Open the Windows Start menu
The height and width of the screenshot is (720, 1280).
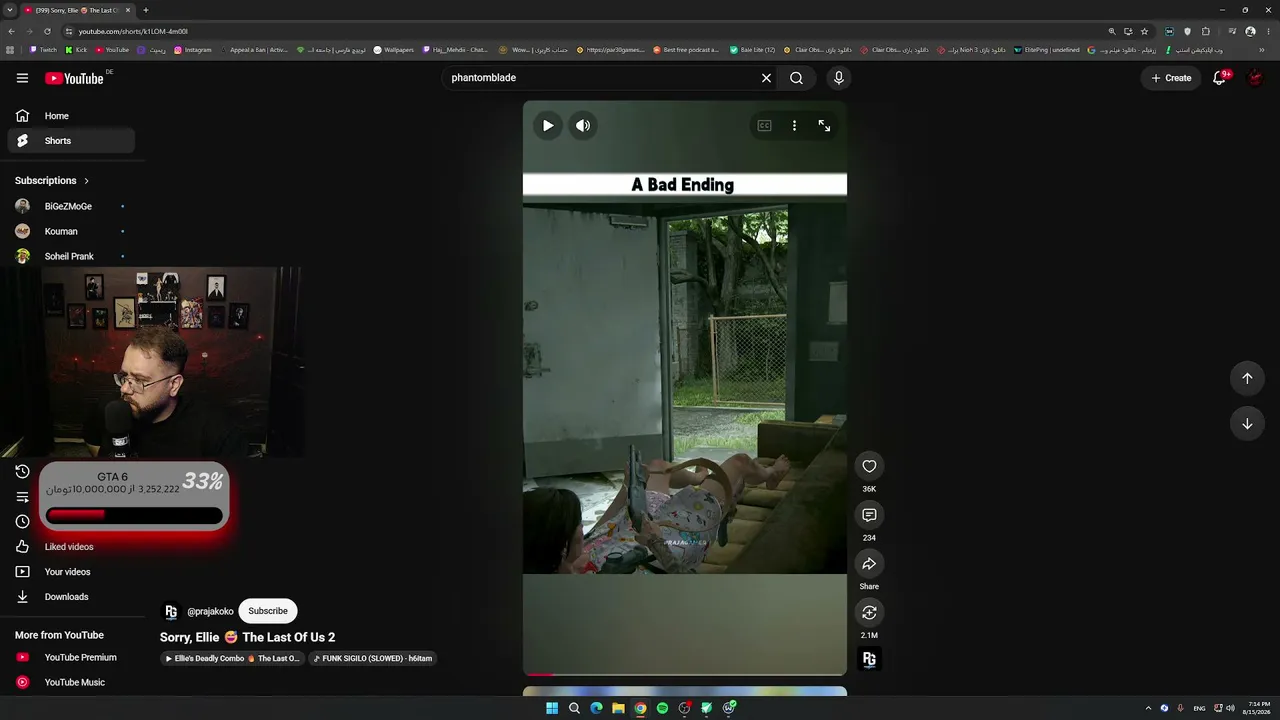(552, 708)
